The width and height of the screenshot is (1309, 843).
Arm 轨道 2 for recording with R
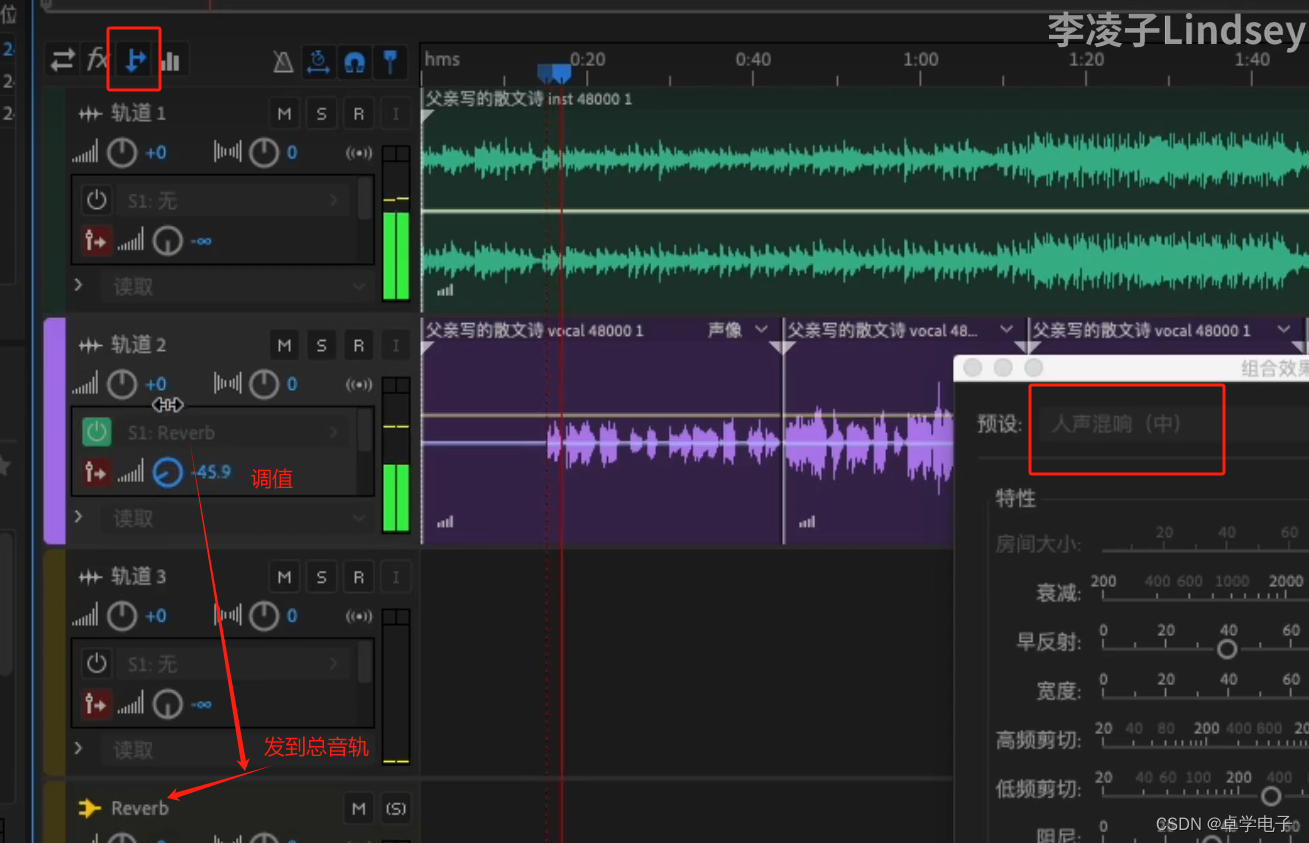(x=358, y=346)
